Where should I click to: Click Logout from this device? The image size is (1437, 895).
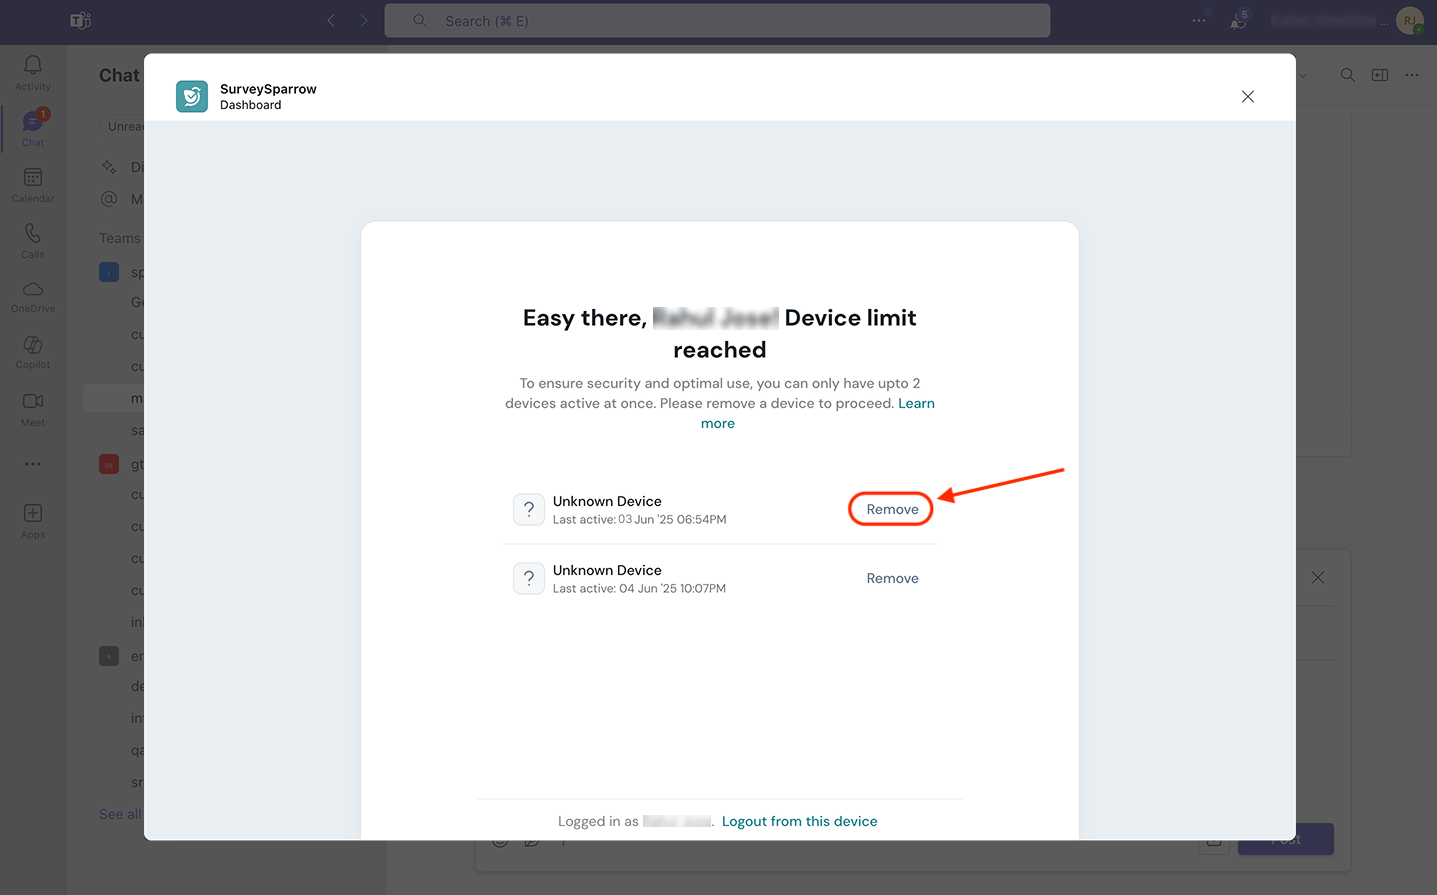[799, 821]
